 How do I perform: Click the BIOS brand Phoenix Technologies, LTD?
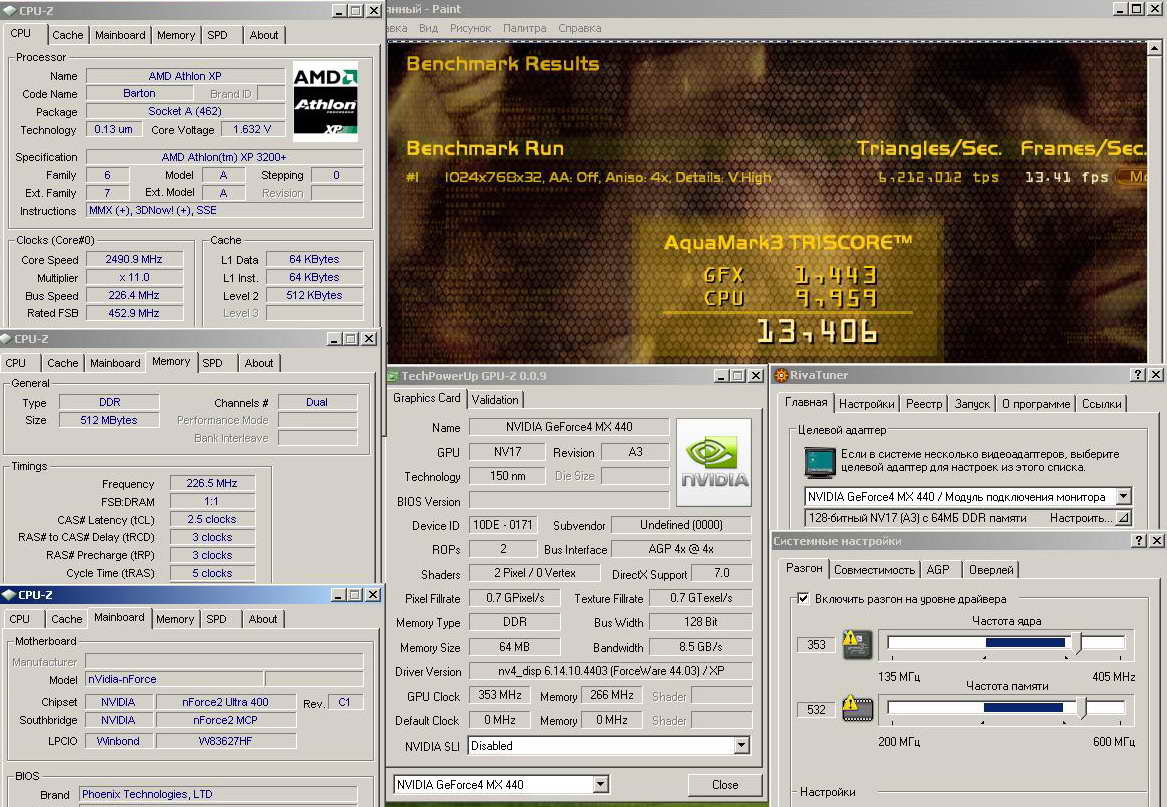[218, 794]
